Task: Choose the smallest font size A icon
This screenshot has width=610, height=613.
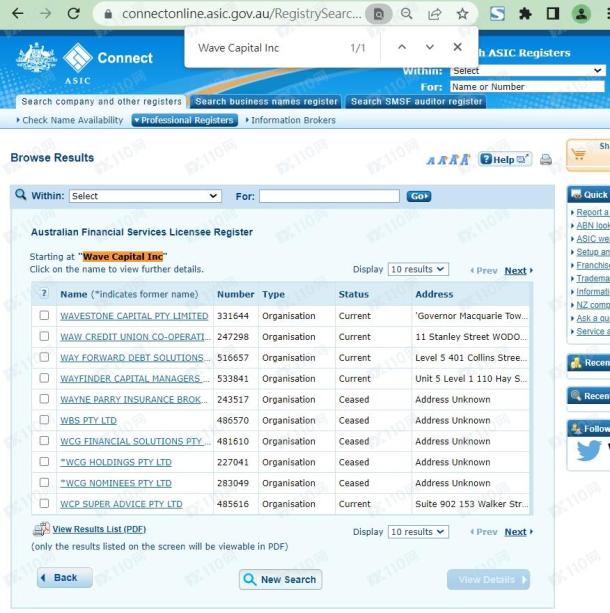Action: 431,161
